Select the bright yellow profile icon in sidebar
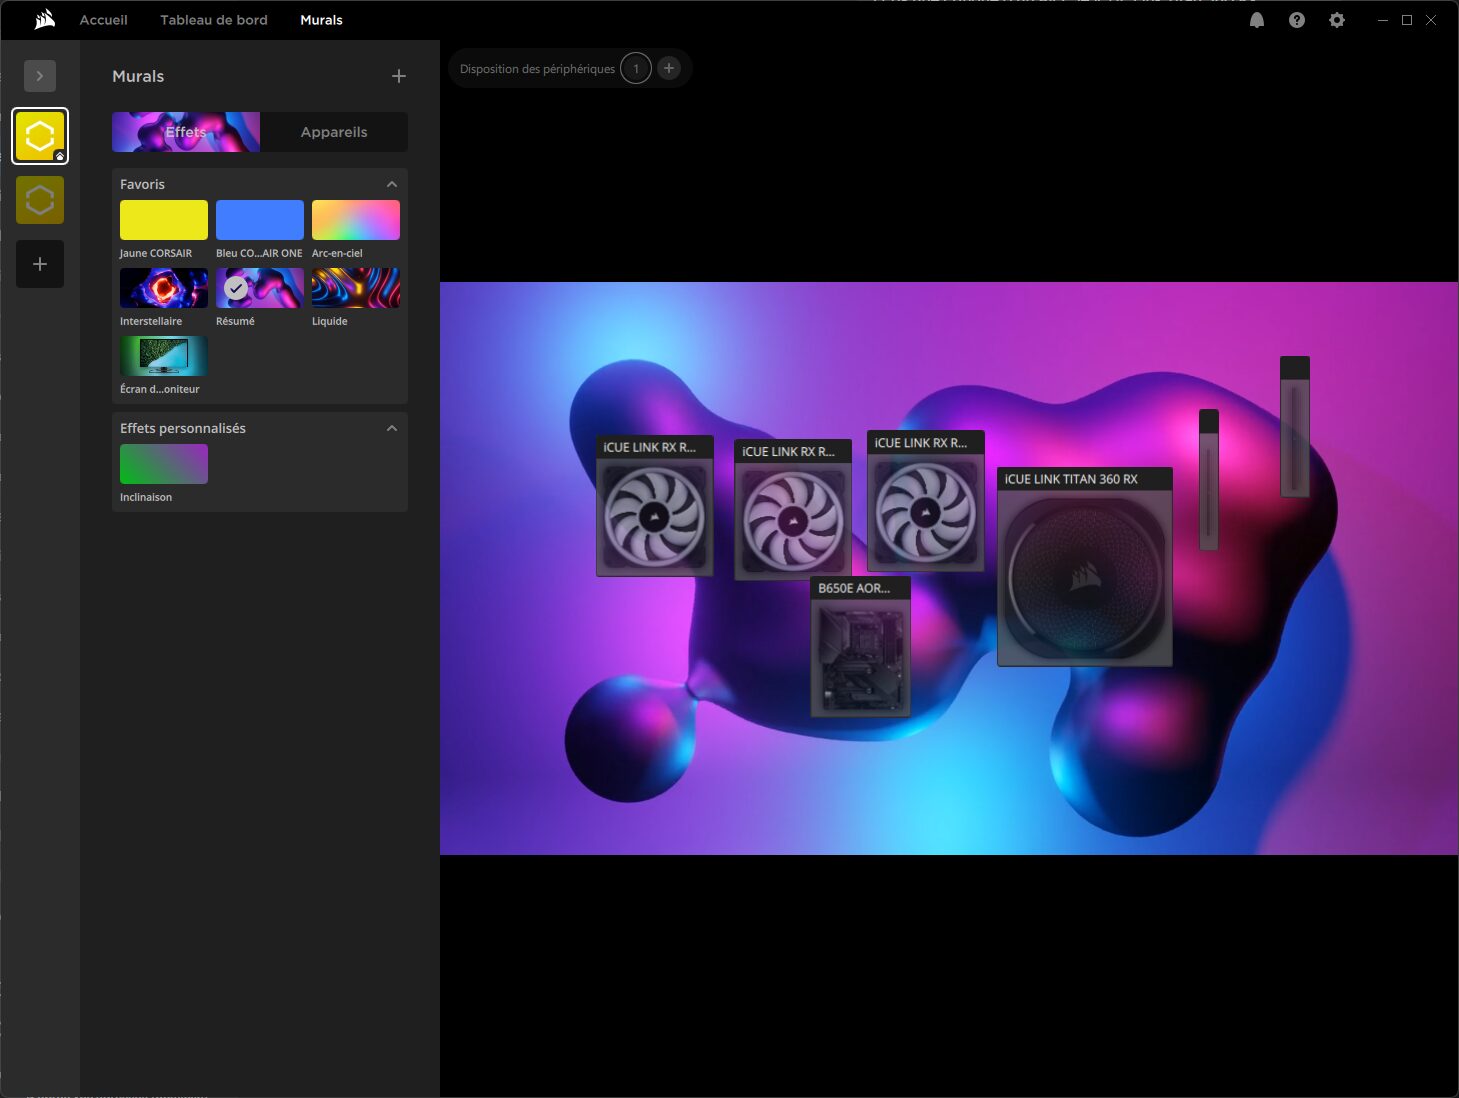This screenshot has height=1098, width=1459. [x=40, y=136]
